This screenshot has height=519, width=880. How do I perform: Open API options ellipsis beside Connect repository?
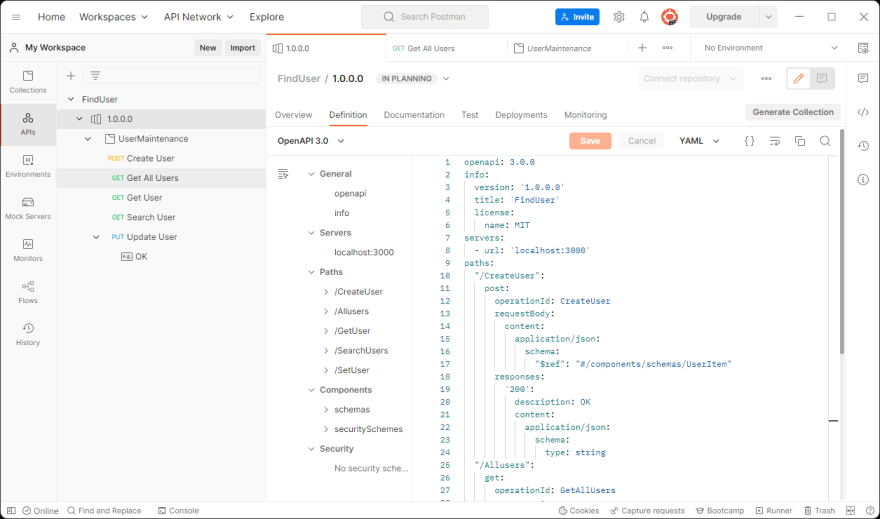pos(766,79)
